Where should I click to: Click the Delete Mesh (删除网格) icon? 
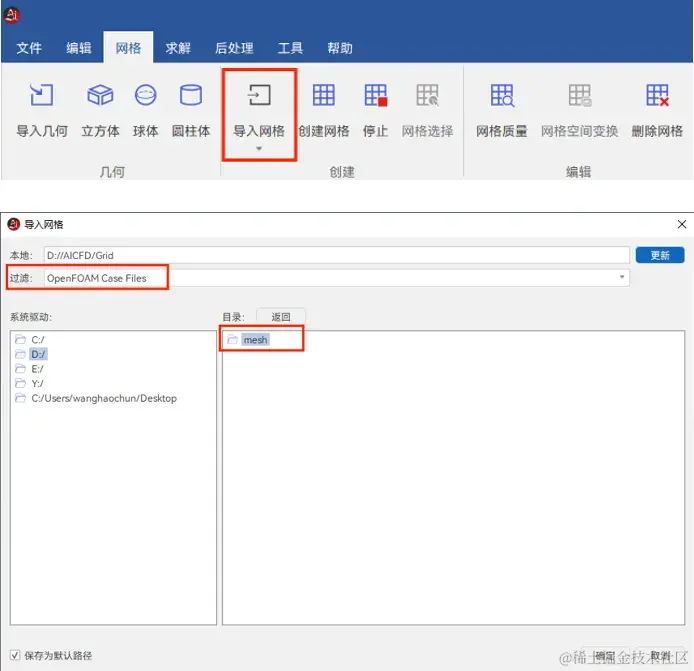point(657,95)
